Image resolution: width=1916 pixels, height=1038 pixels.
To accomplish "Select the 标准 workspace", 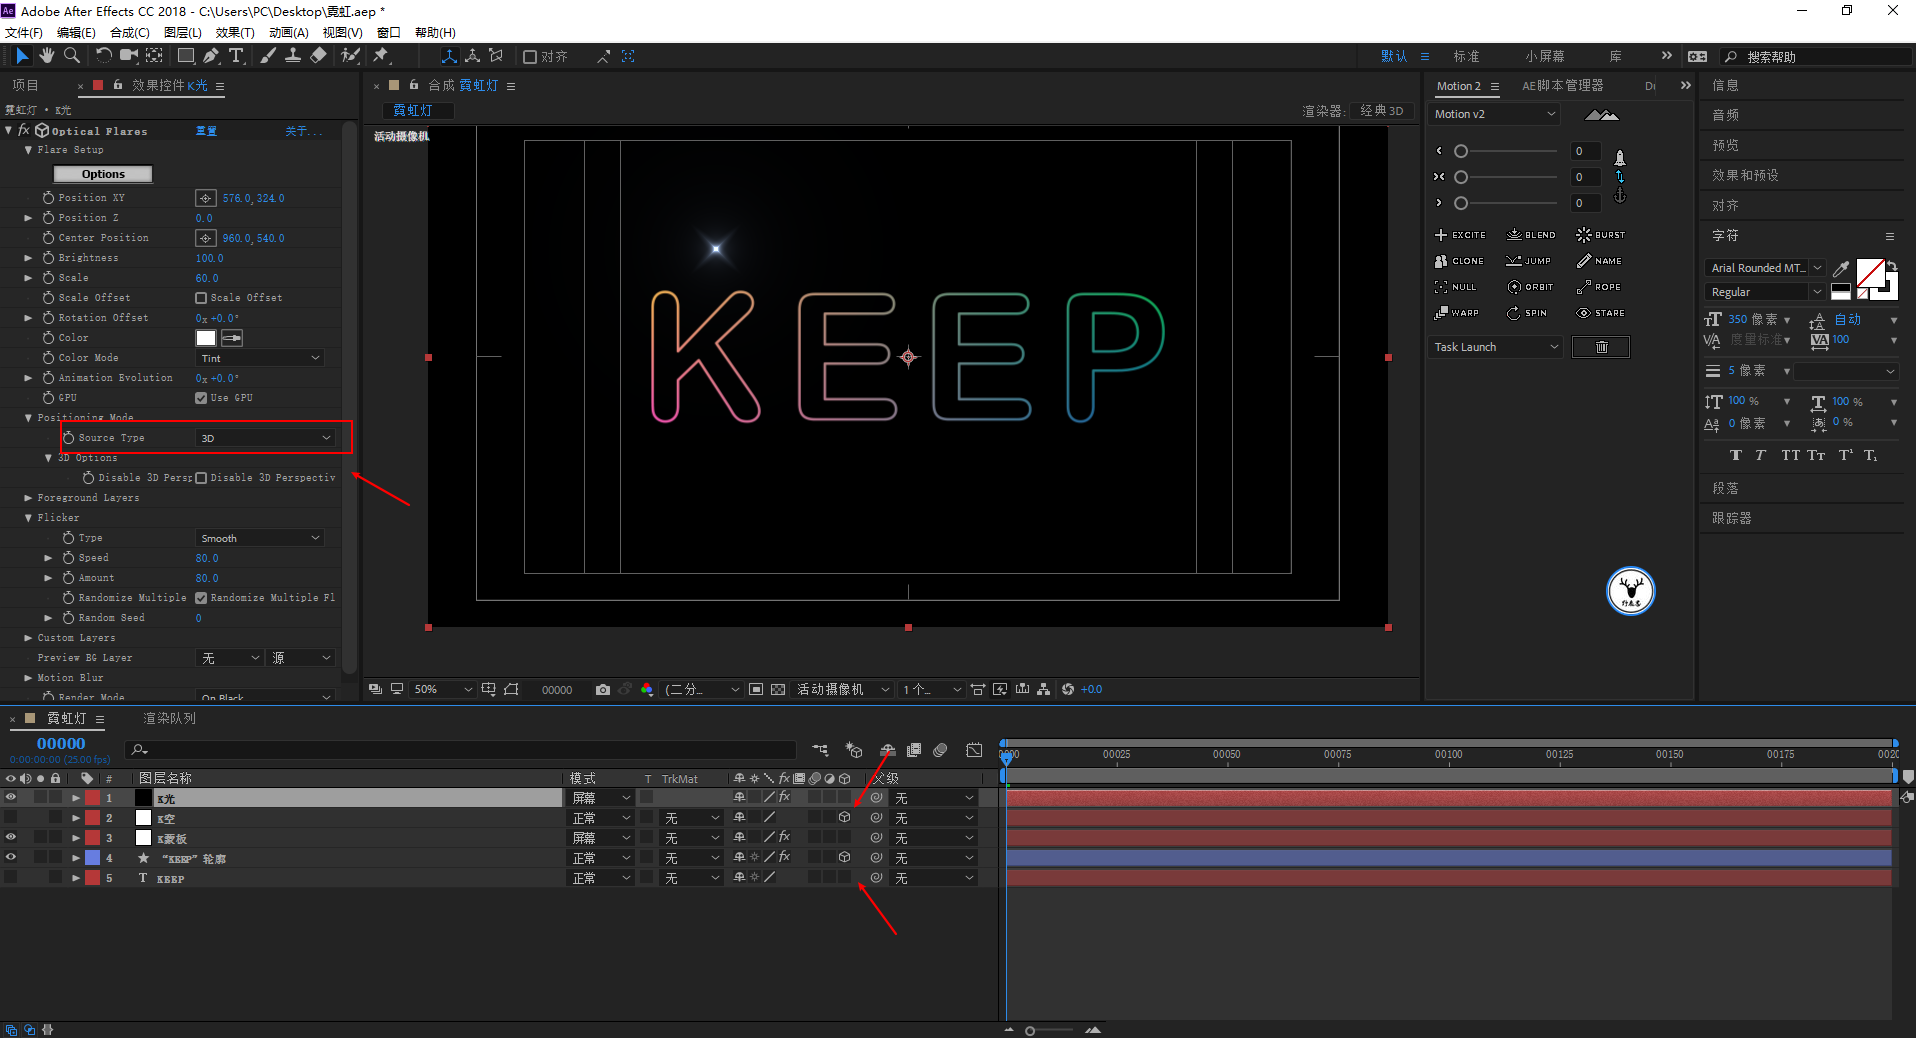I will [1466, 57].
